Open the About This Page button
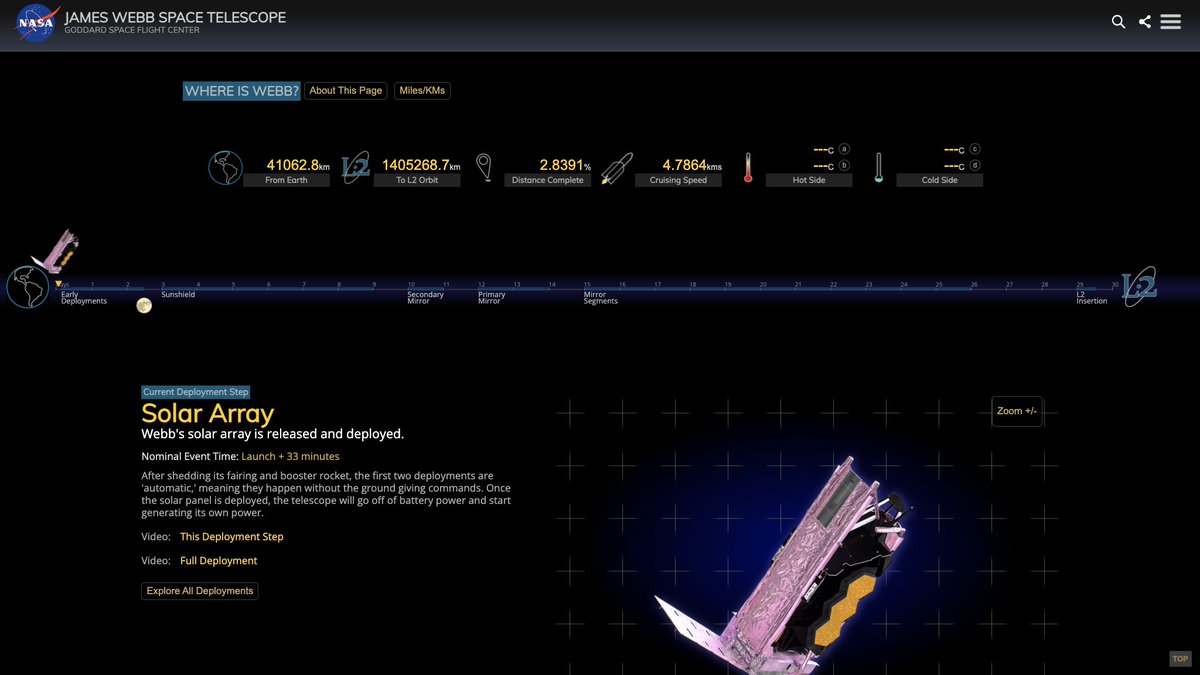 tap(346, 91)
